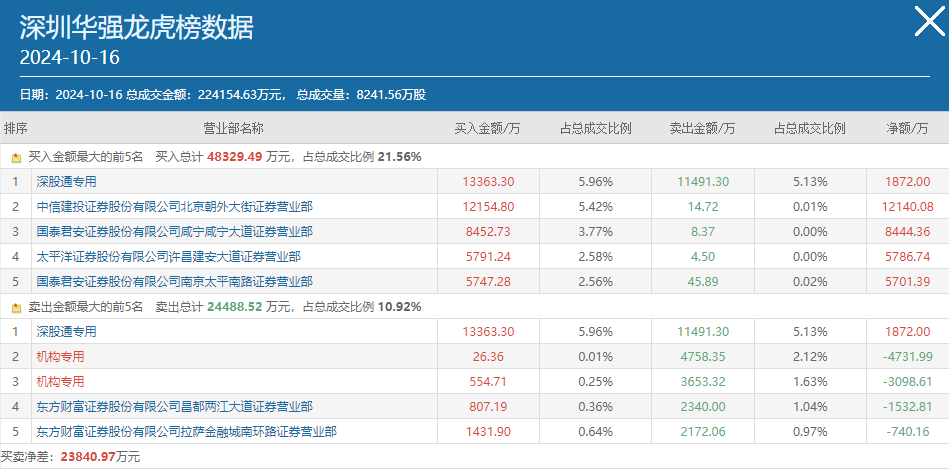Select buy amount 1431.90 cell
The height and width of the screenshot is (471, 949).
click(x=488, y=432)
